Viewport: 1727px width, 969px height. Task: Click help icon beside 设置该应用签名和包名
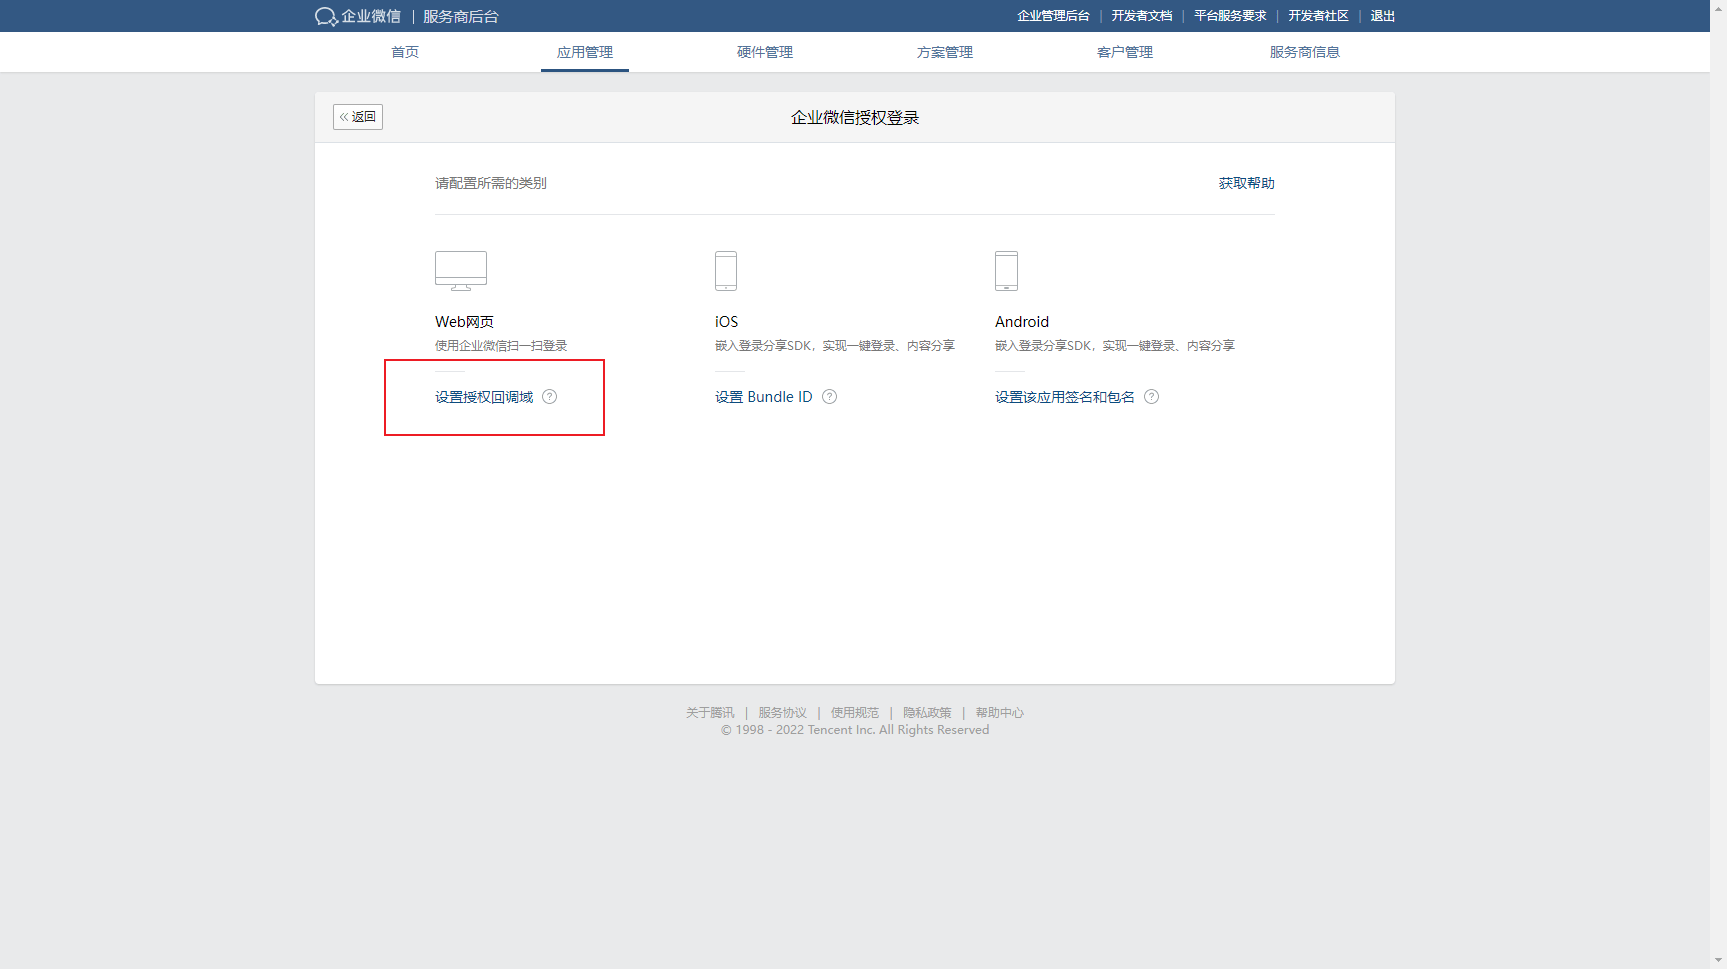click(x=1151, y=397)
